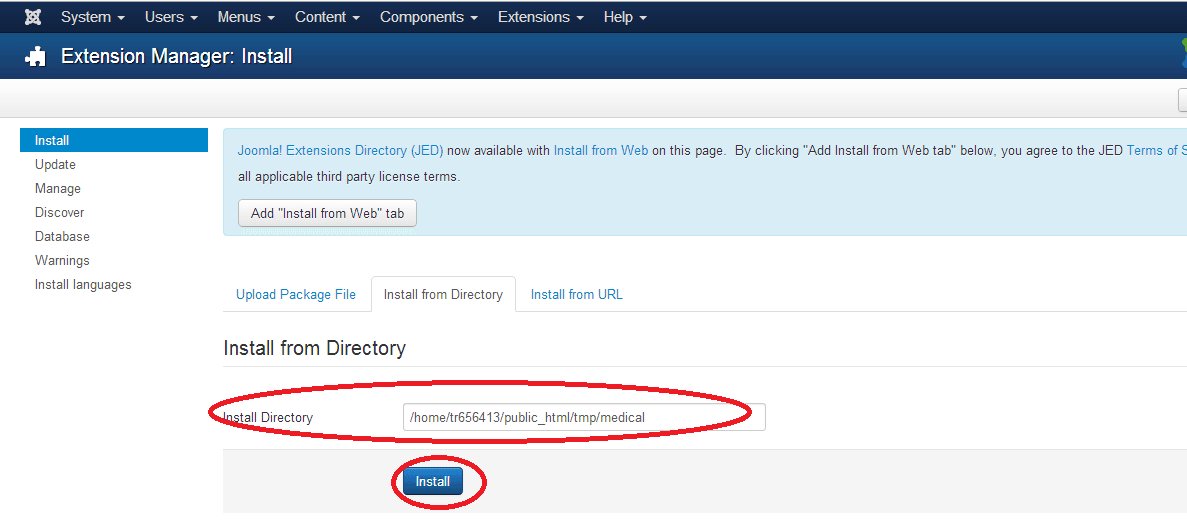
Task: Click the Extension Manager: Install title
Action: (x=176, y=57)
